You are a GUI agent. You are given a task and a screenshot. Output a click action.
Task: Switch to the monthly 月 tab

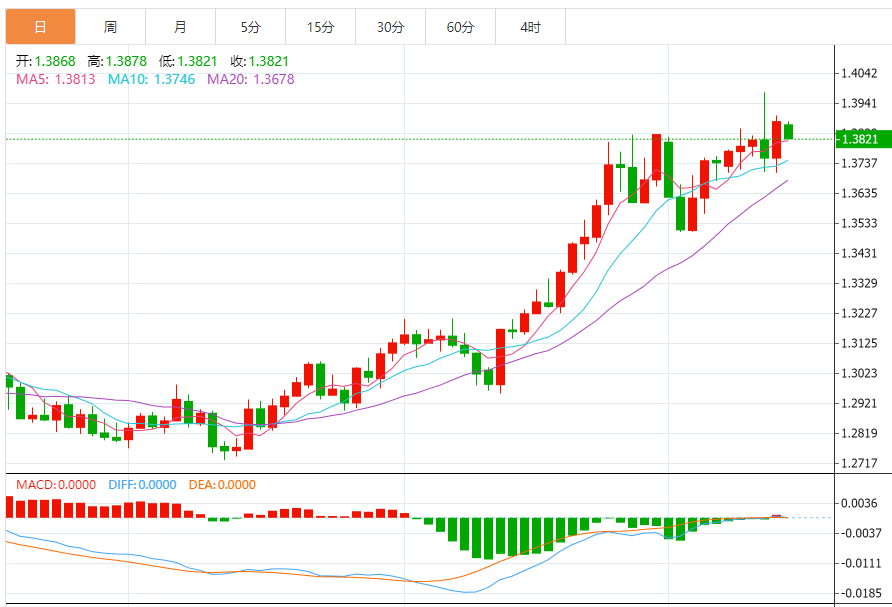(180, 27)
